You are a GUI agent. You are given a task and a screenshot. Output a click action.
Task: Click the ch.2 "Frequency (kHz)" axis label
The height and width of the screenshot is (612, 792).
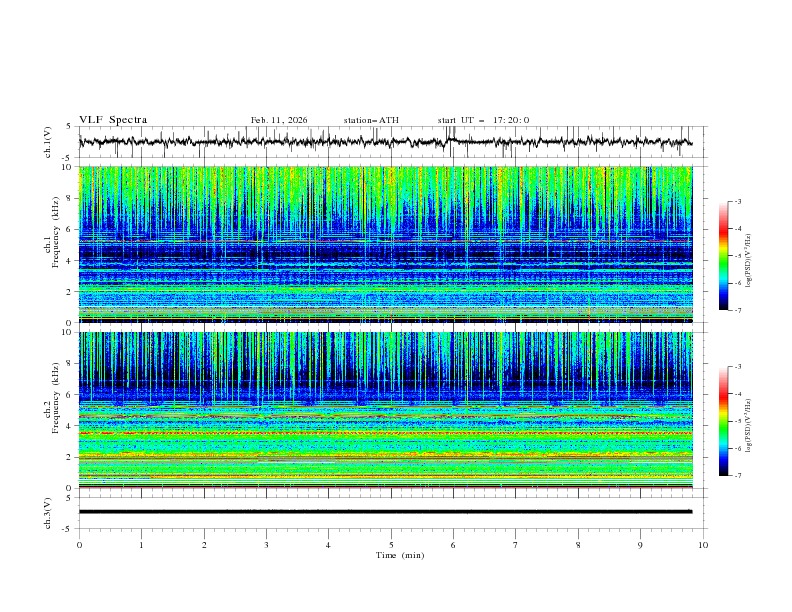(x=55, y=397)
